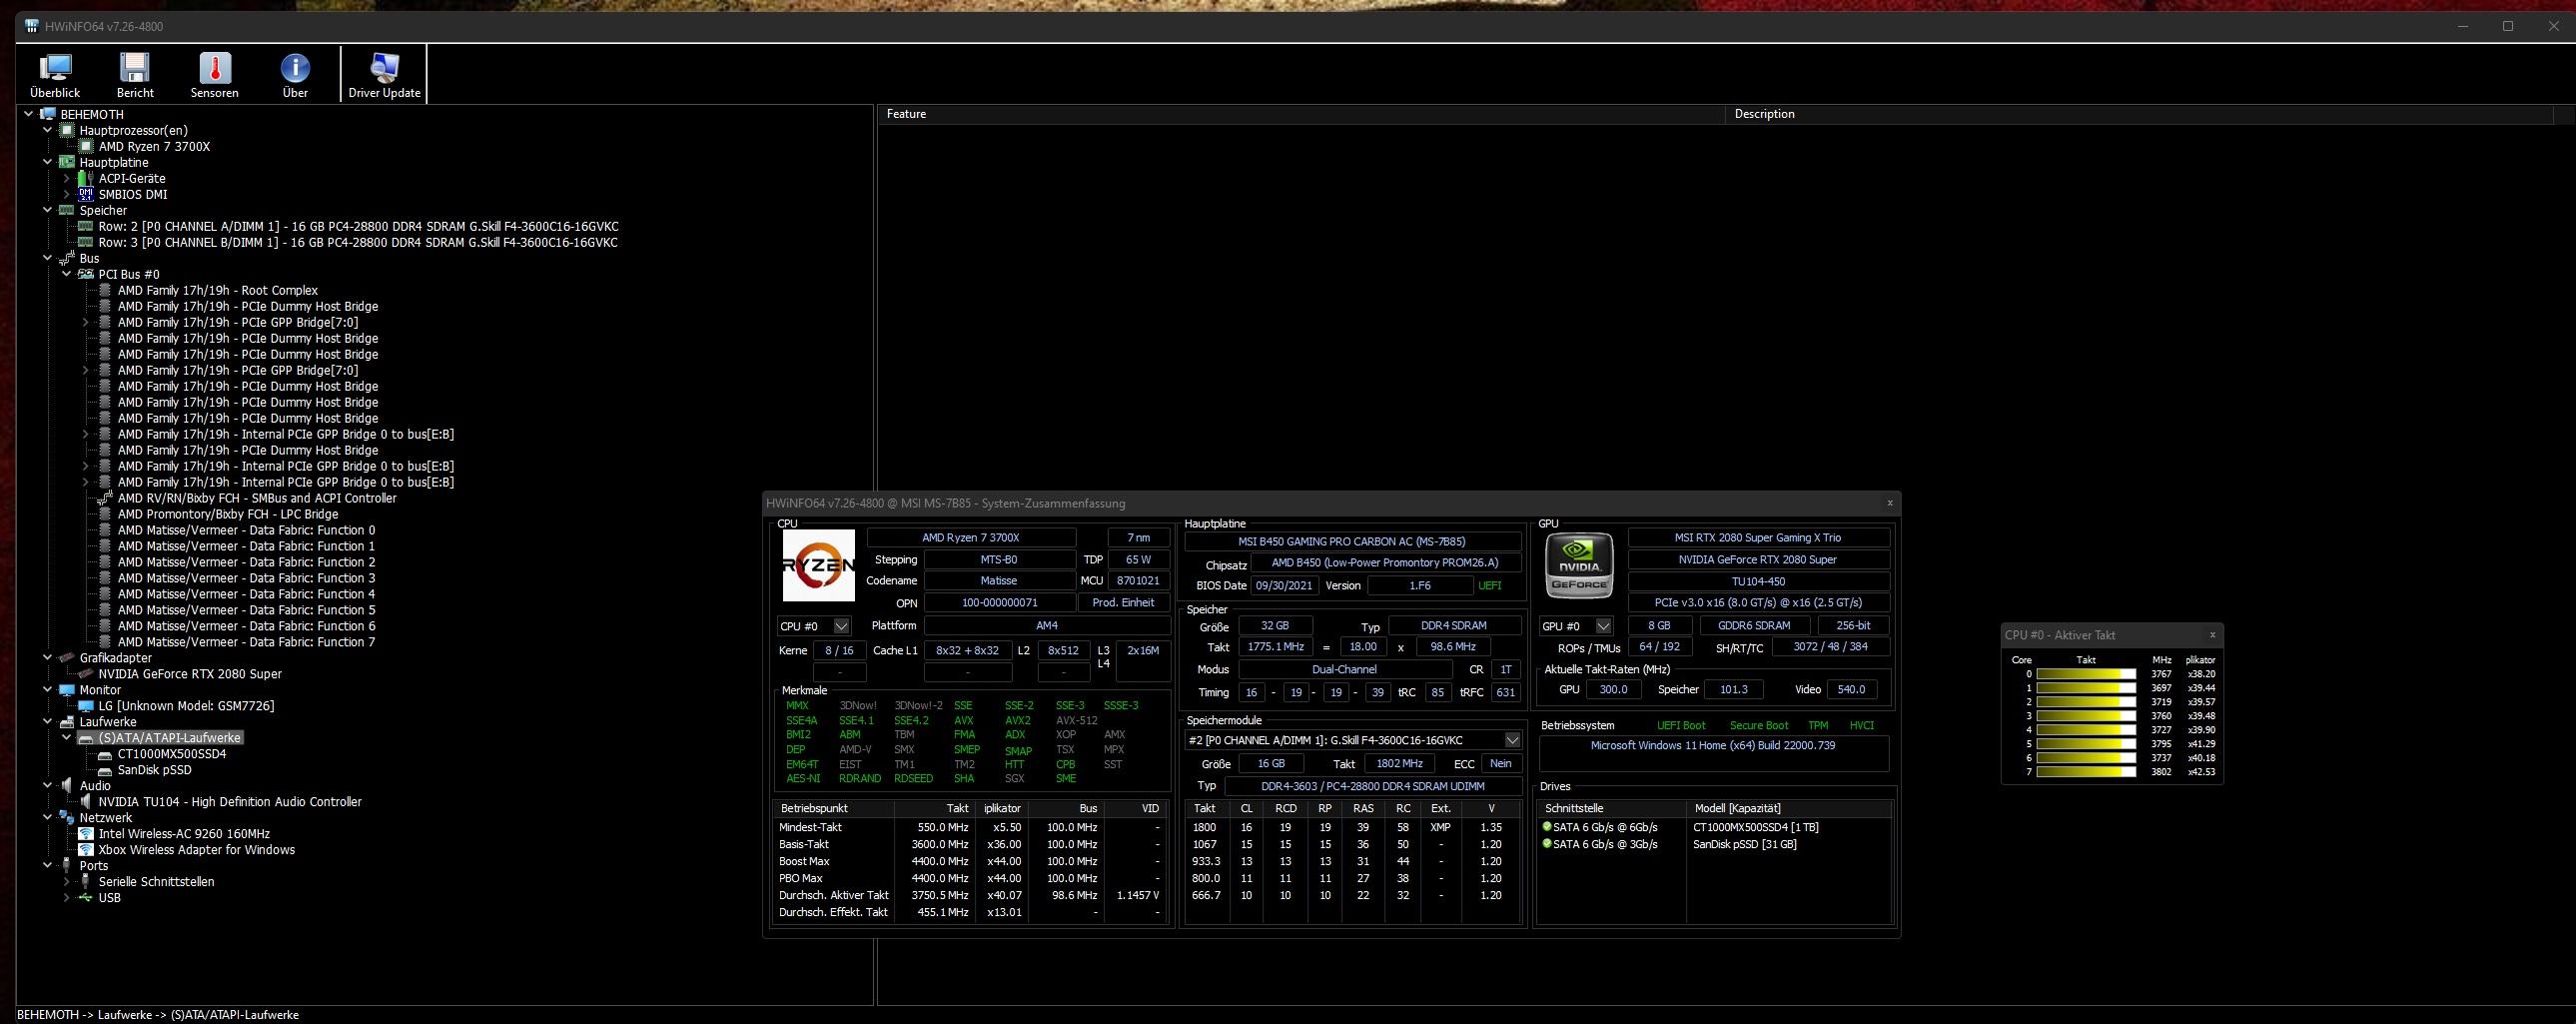Click the Intel Wireless-AC 9260 adapter icon
The height and width of the screenshot is (1024, 2576).
point(86,834)
